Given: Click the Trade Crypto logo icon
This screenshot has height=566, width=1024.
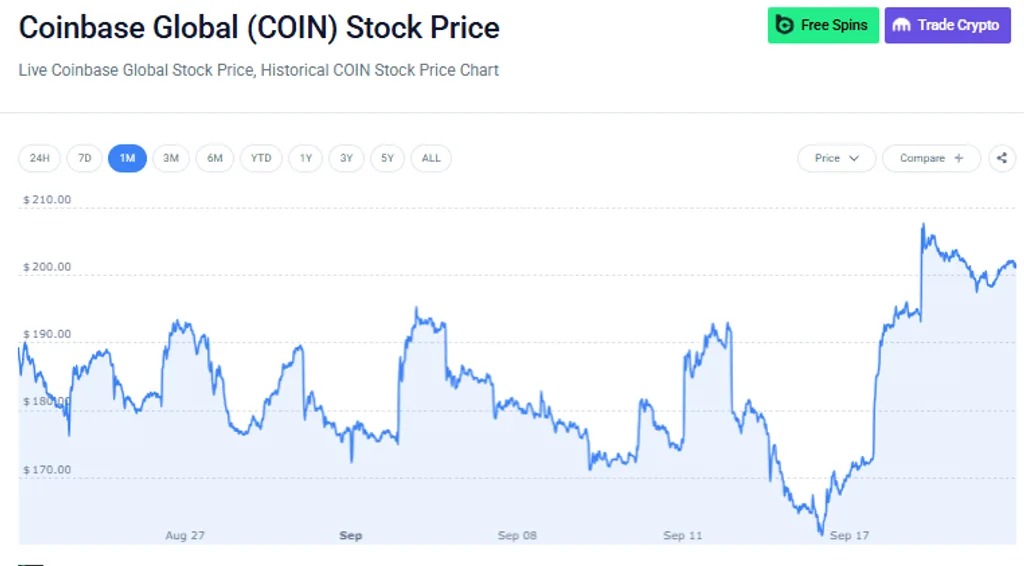Looking at the screenshot, I should [x=902, y=25].
